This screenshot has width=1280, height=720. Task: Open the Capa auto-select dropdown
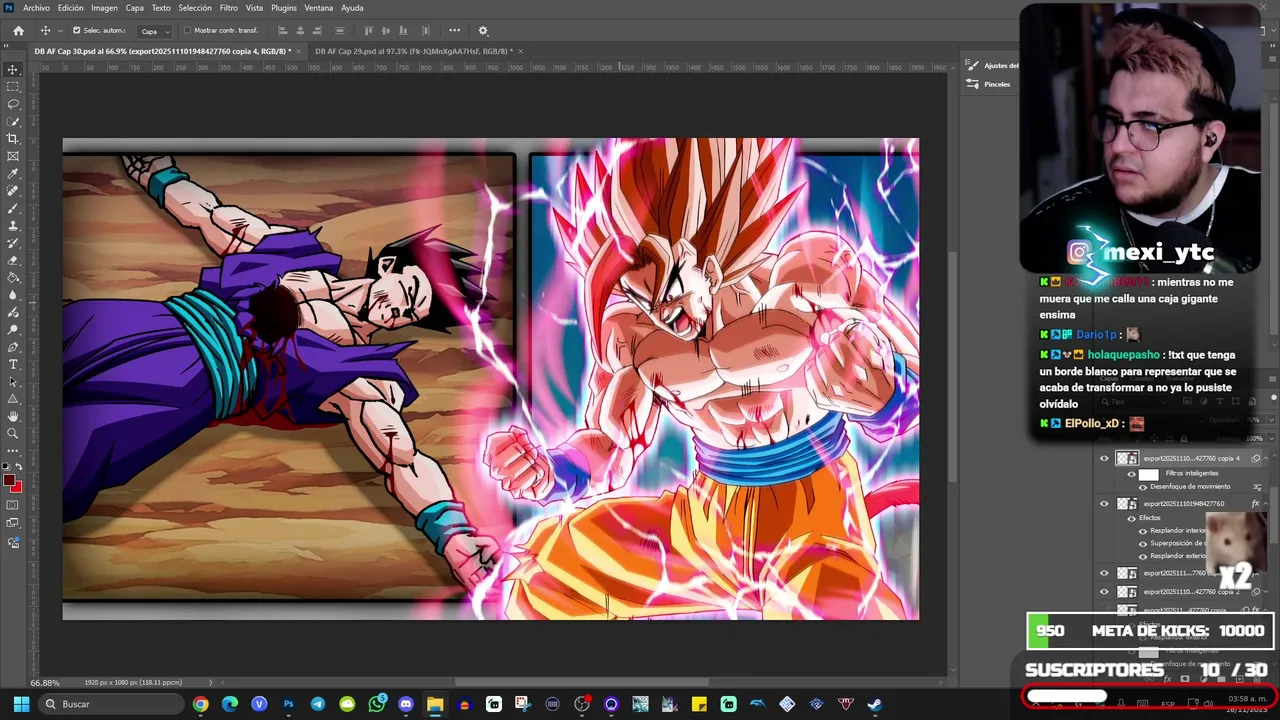tap(153, 31)
